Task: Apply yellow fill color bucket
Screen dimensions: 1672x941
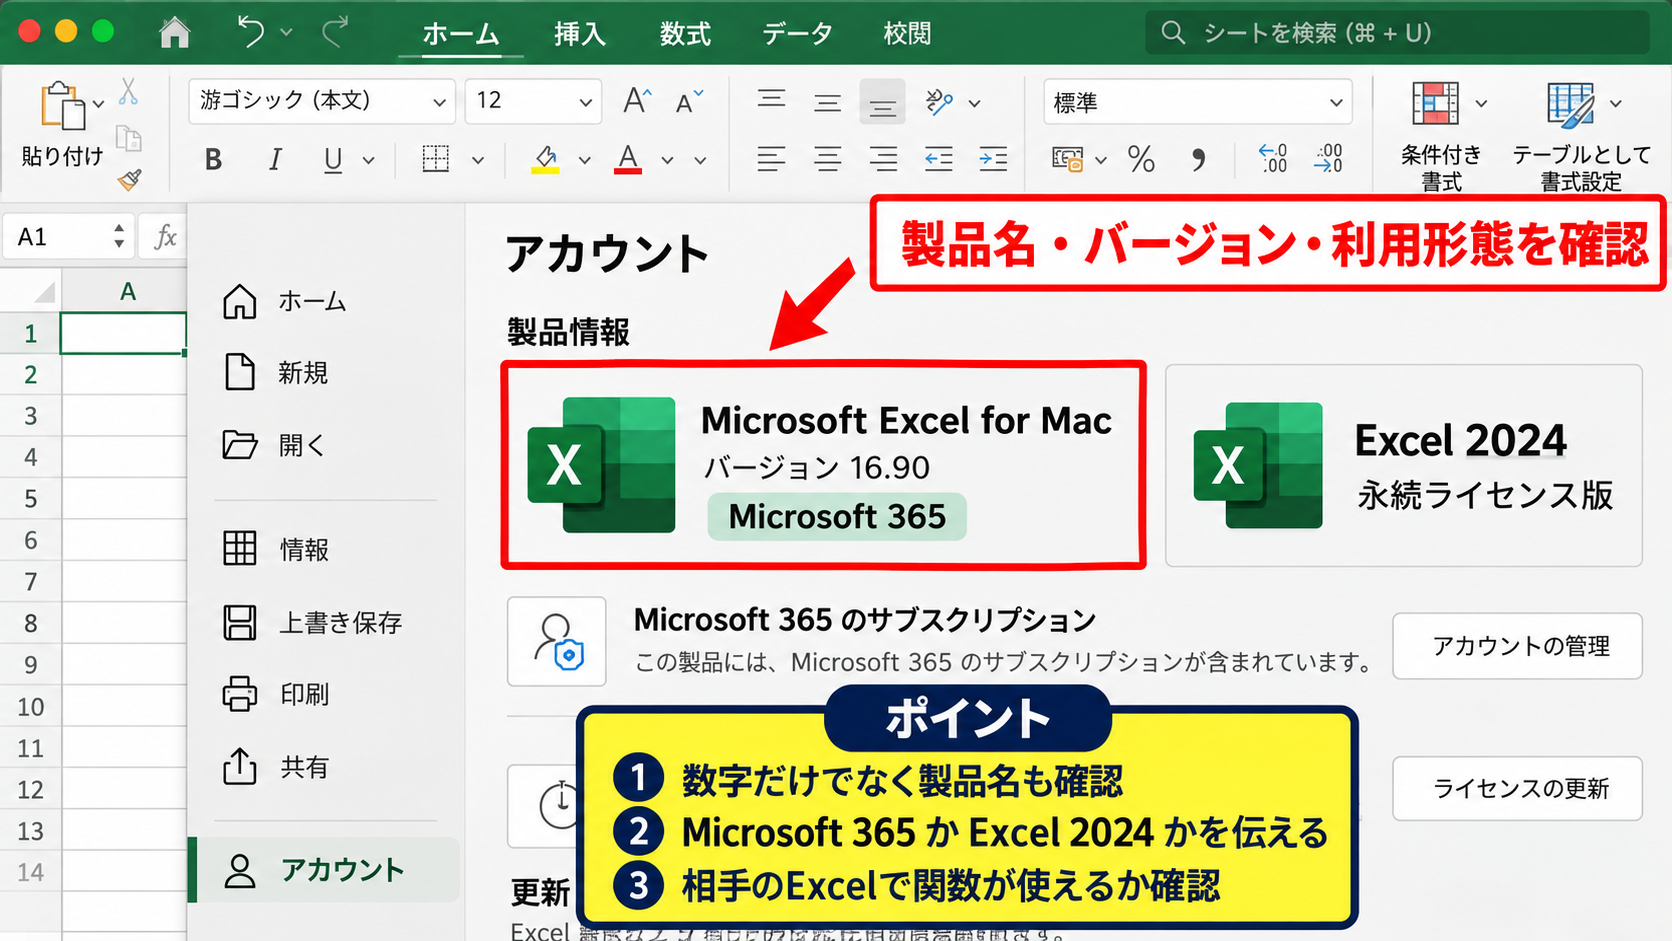Action: pyautogui.click(x=545, y=159)
